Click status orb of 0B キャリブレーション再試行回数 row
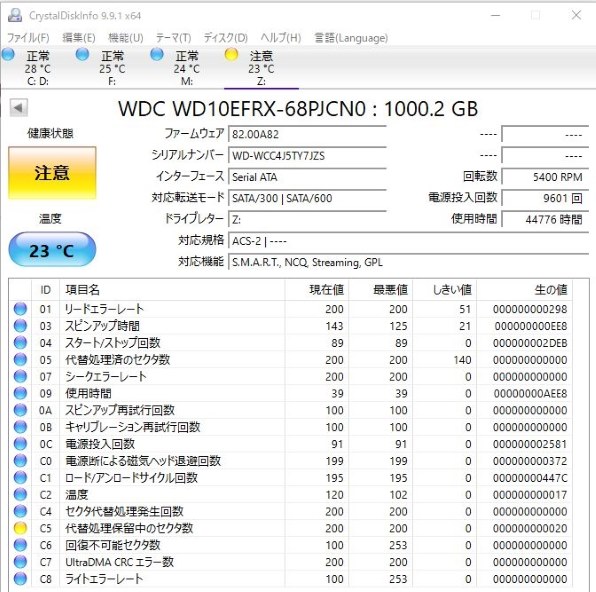Viewport: 596px width, 592px height. coord(20,427)
